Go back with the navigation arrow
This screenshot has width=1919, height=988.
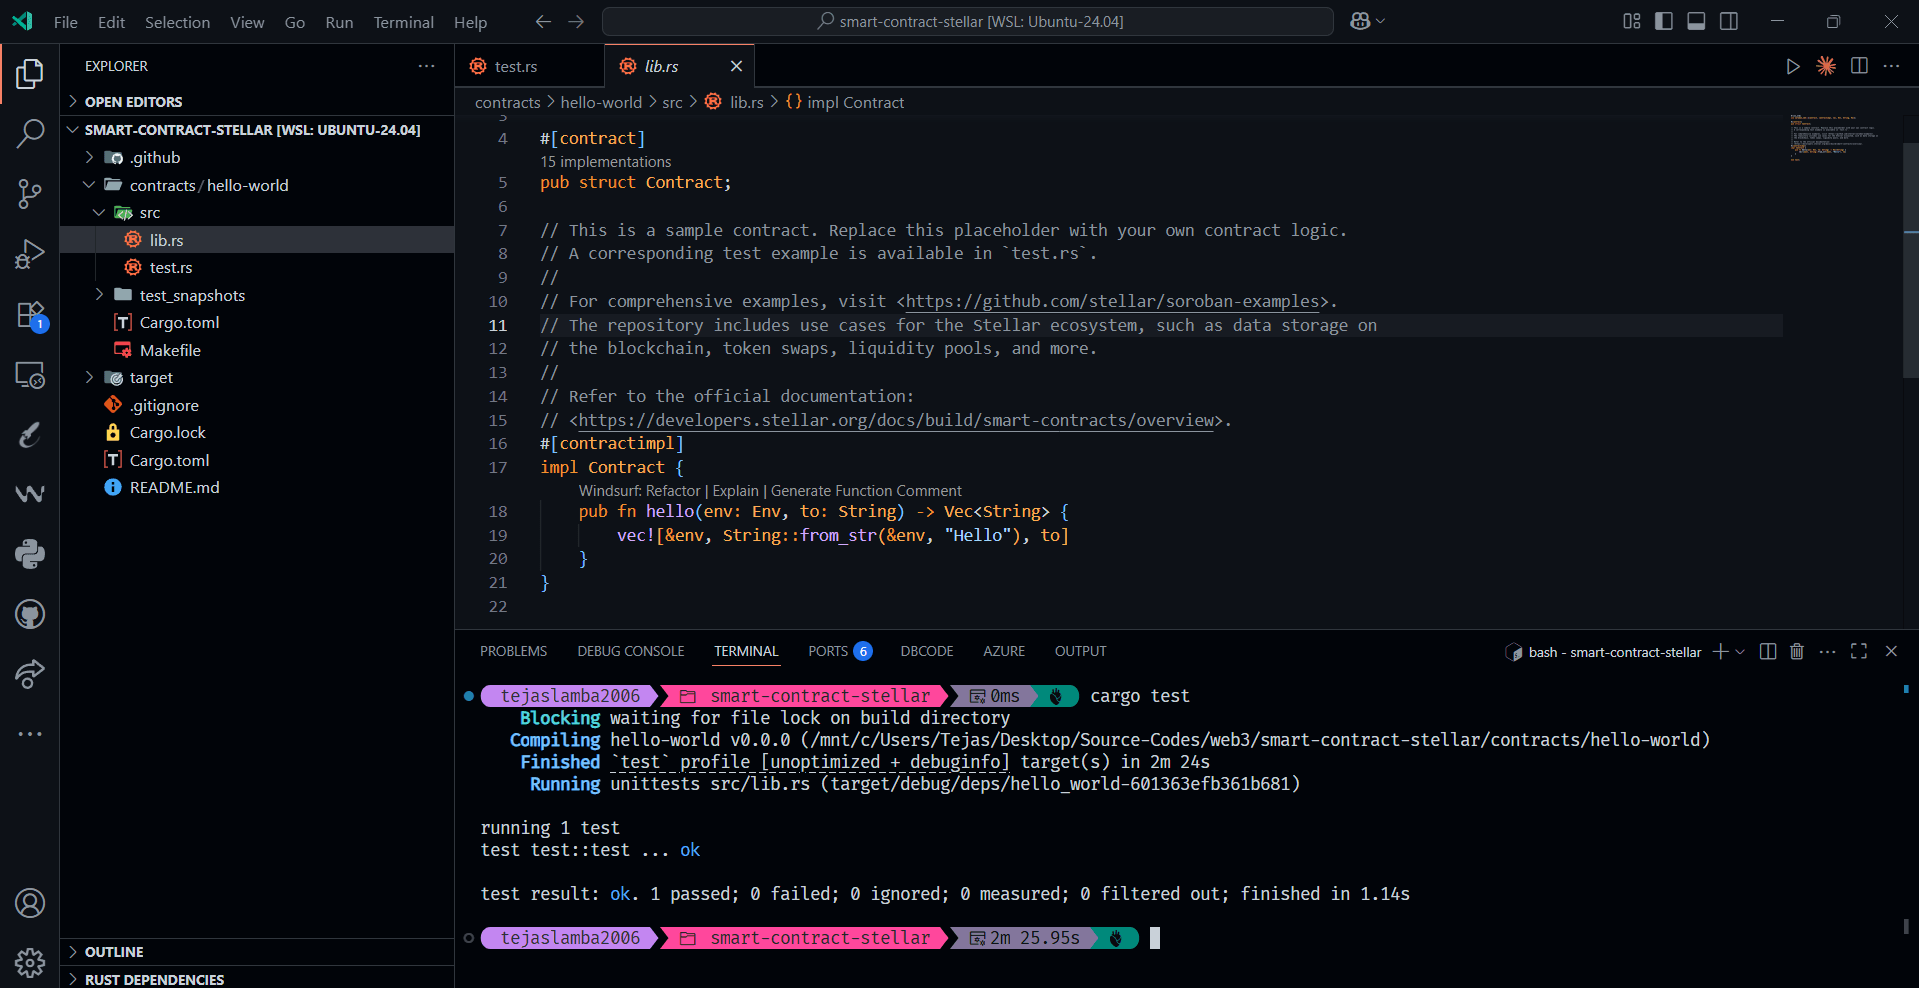(x=543, y=21)
